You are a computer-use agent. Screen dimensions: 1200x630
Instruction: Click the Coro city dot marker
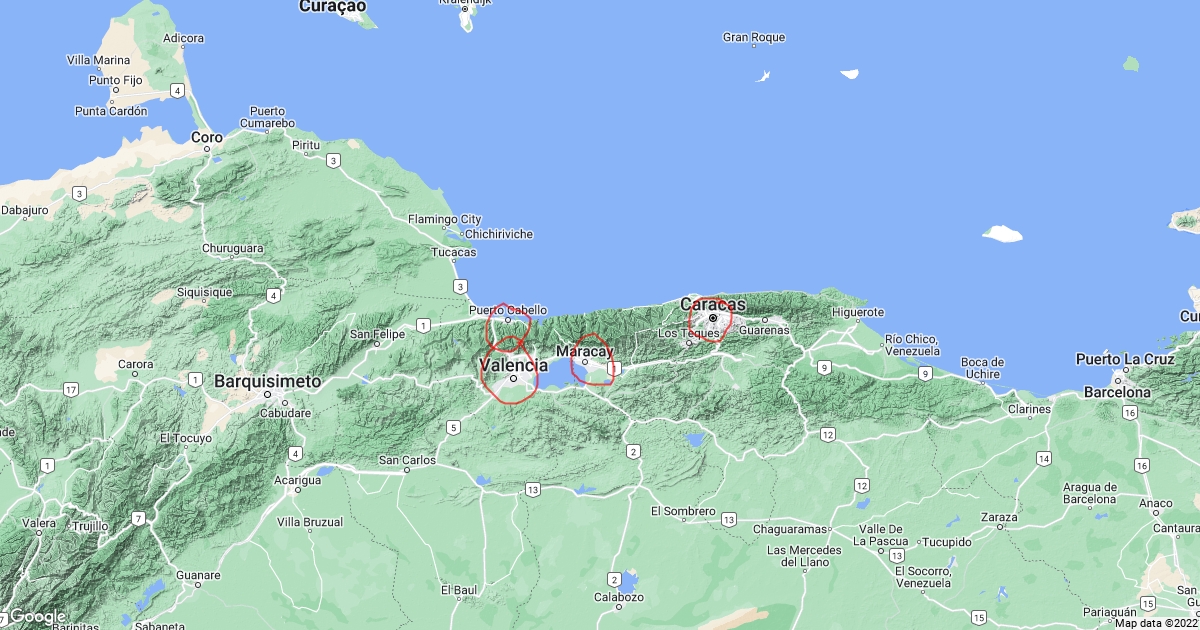(207, 149)
